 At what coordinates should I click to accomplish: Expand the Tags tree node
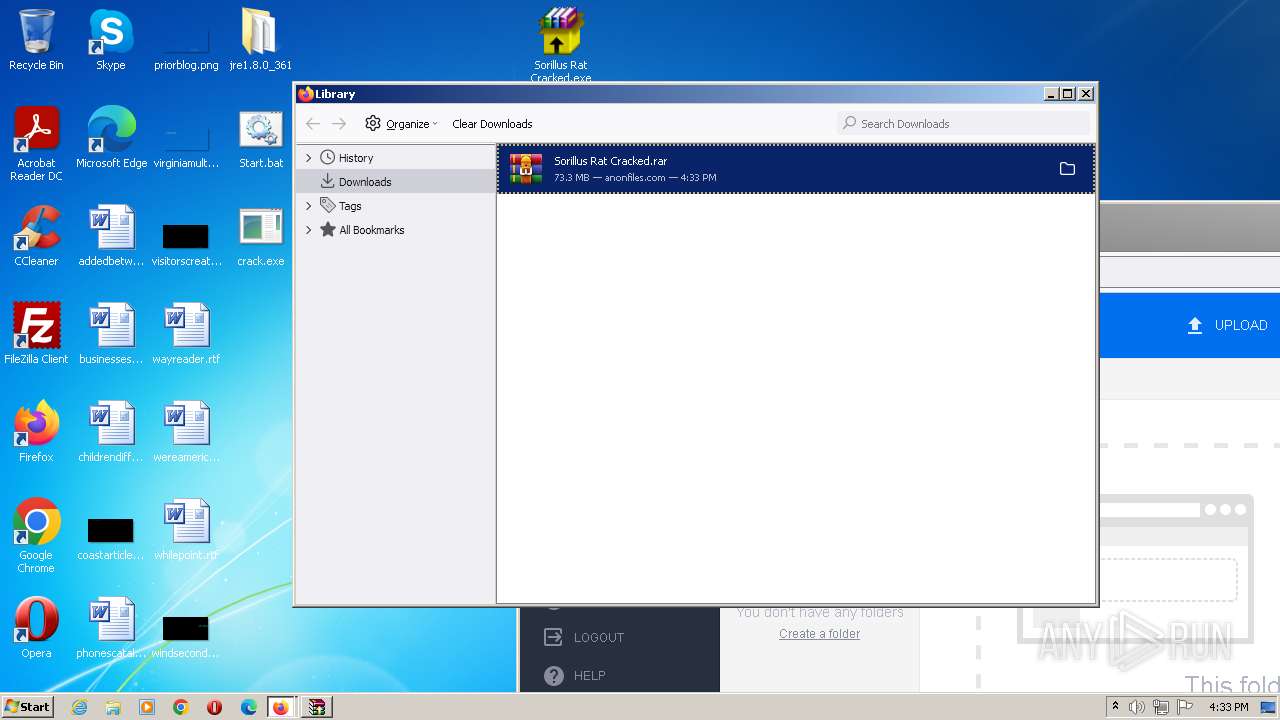308,206
